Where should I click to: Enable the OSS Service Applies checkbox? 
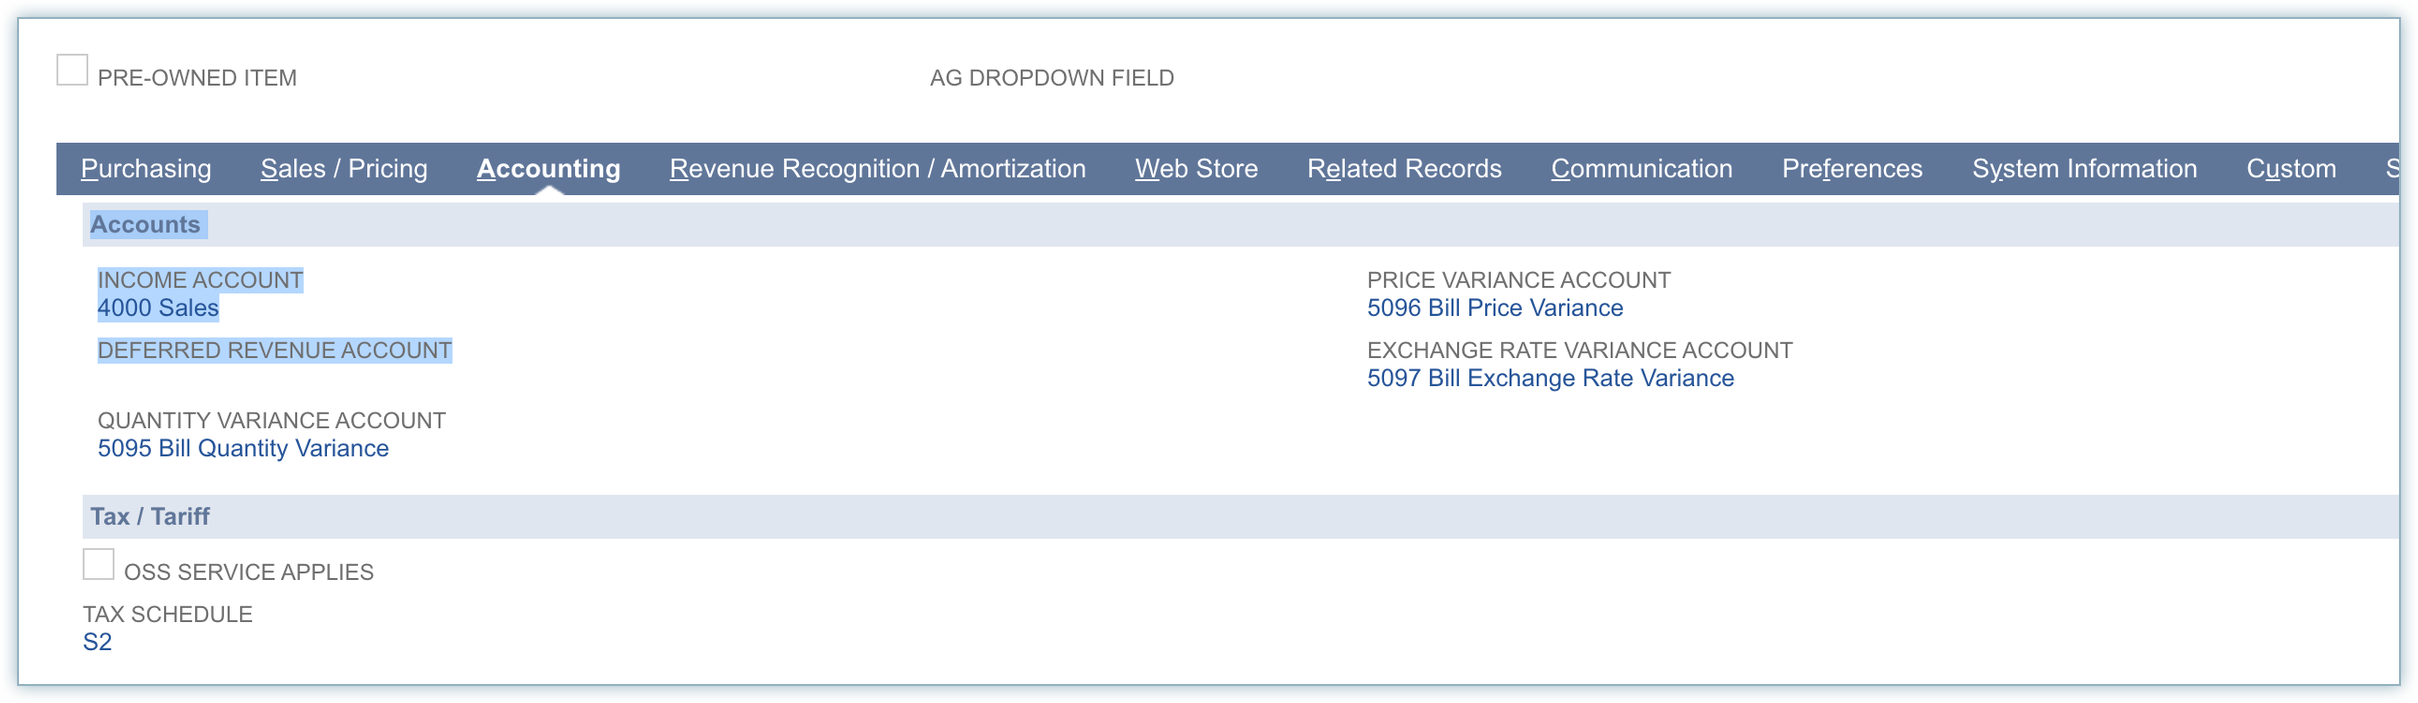98,565
